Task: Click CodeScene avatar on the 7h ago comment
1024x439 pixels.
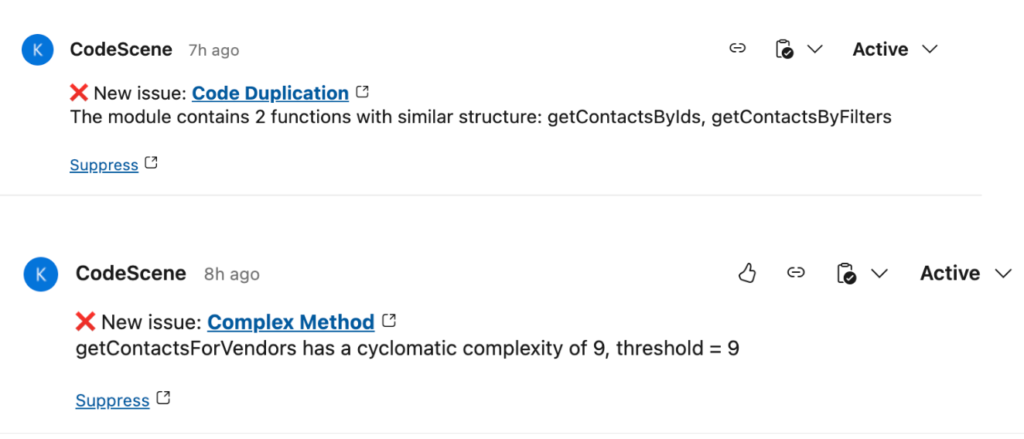Action: pos(37,49)
